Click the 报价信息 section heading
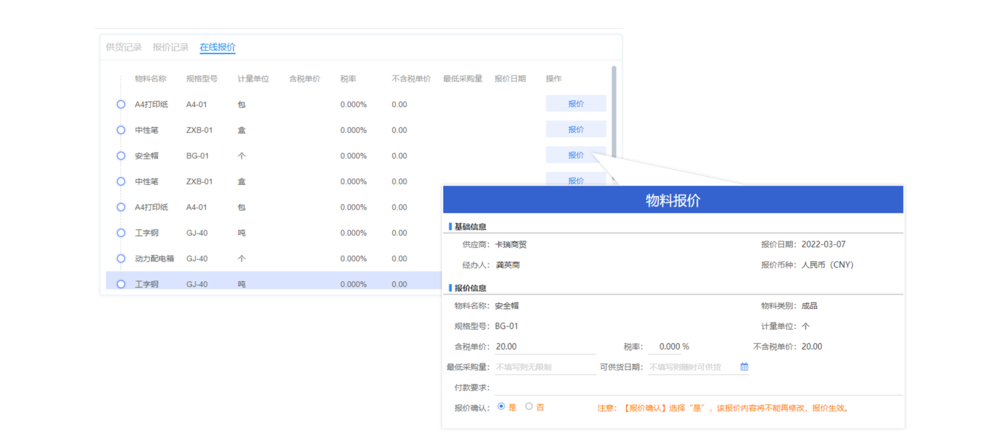 point(471,288)
